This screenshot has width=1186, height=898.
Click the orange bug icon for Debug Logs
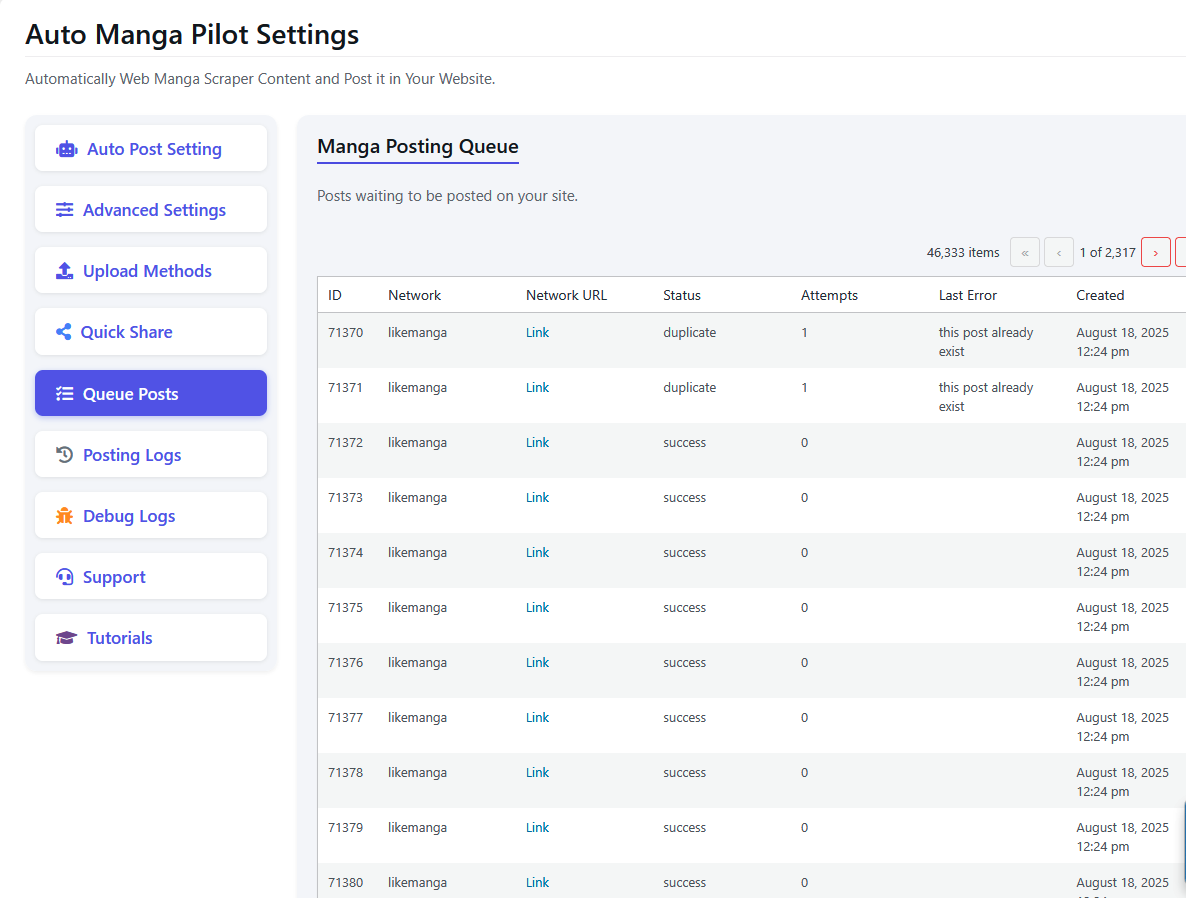click(65, 516)
